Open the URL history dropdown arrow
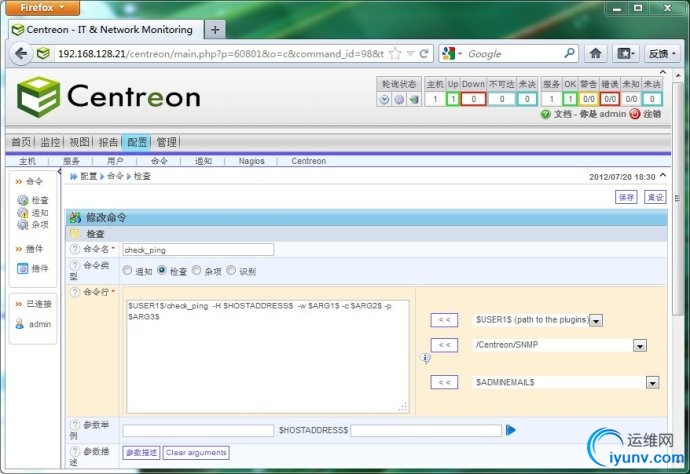 411,54
